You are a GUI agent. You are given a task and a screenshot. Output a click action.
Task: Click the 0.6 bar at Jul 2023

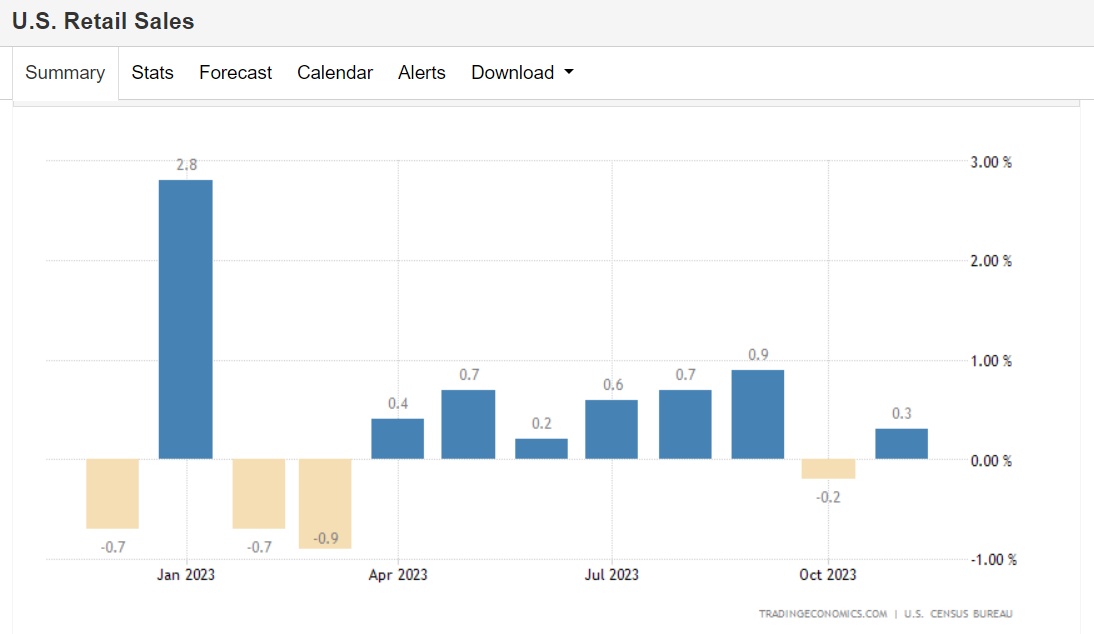pyautogui.click(x=611, y=430)
